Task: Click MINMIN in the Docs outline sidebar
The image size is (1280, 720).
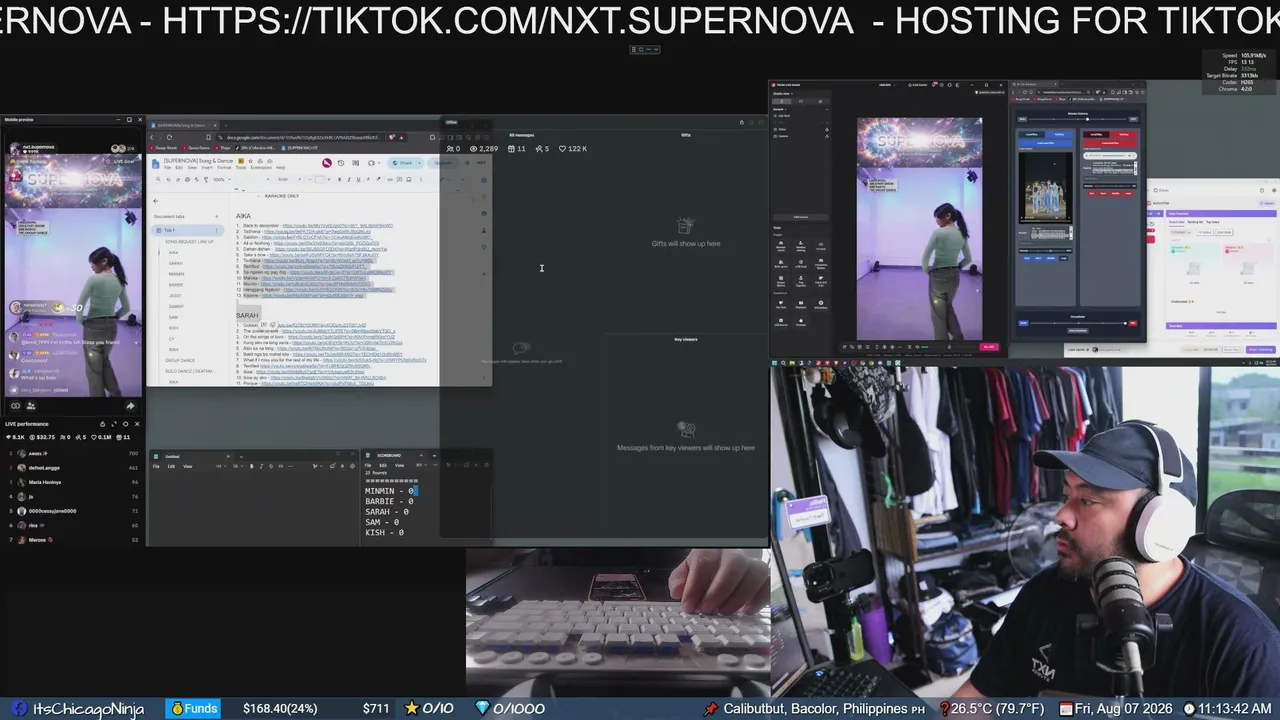Action: pos(176,274)
